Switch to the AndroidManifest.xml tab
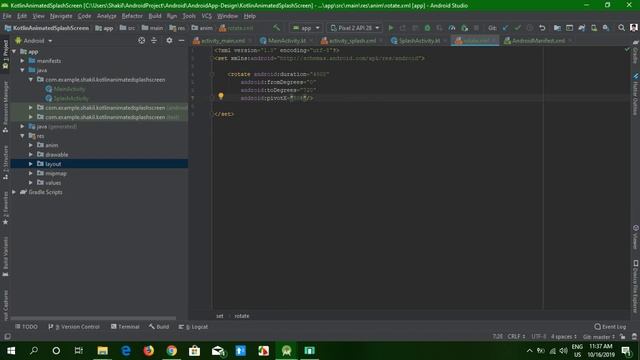The image size is (640, 360). (x=538, y=41)
